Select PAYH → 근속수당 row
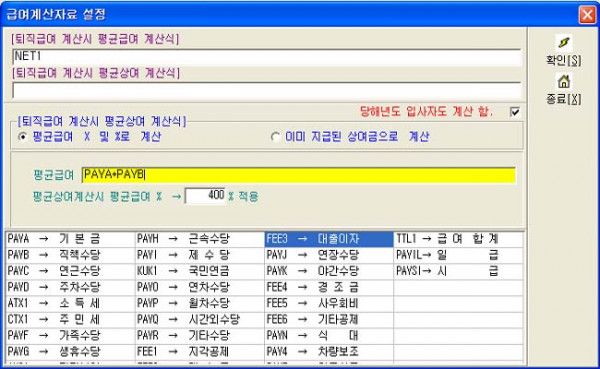The height and width of the screenshot is (369, 600). pos(200,239)
